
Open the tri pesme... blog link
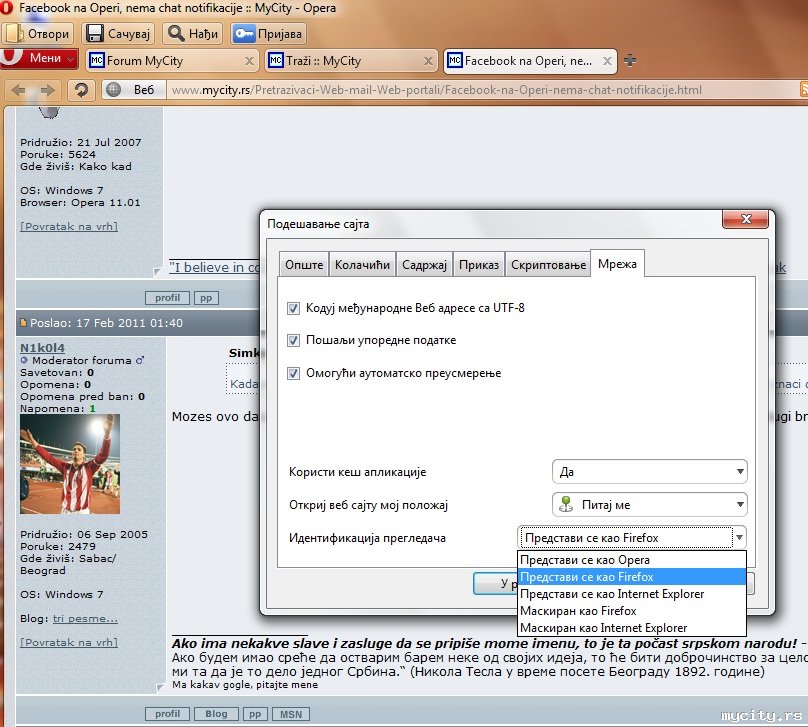(x=85, y=618)
